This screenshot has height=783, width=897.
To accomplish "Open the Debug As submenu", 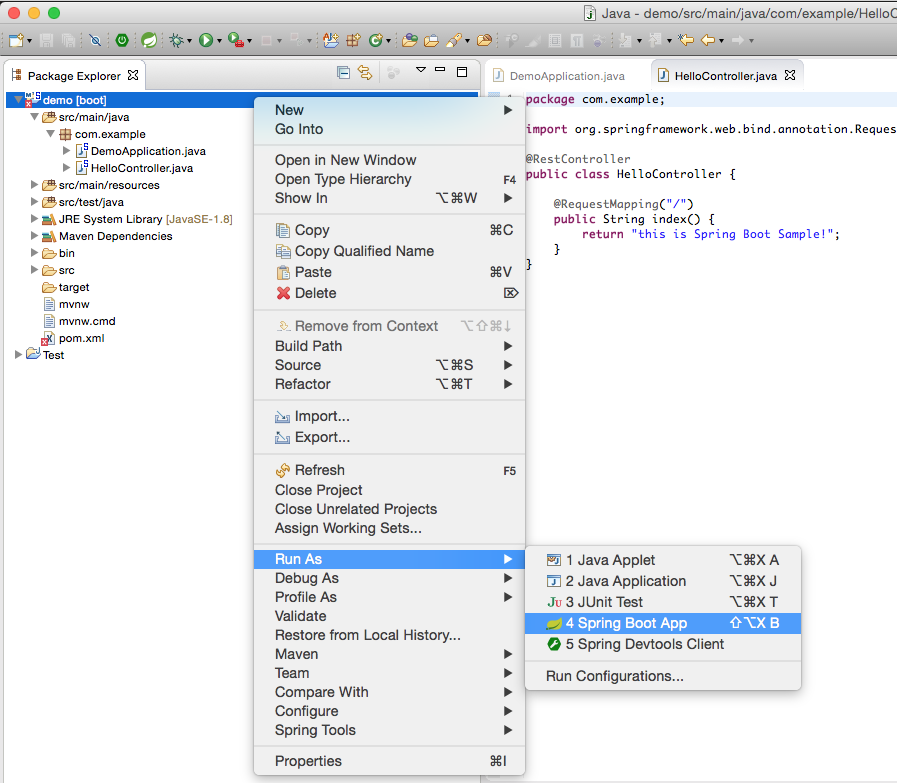I will pyautogui.click(x=389, y=578).
